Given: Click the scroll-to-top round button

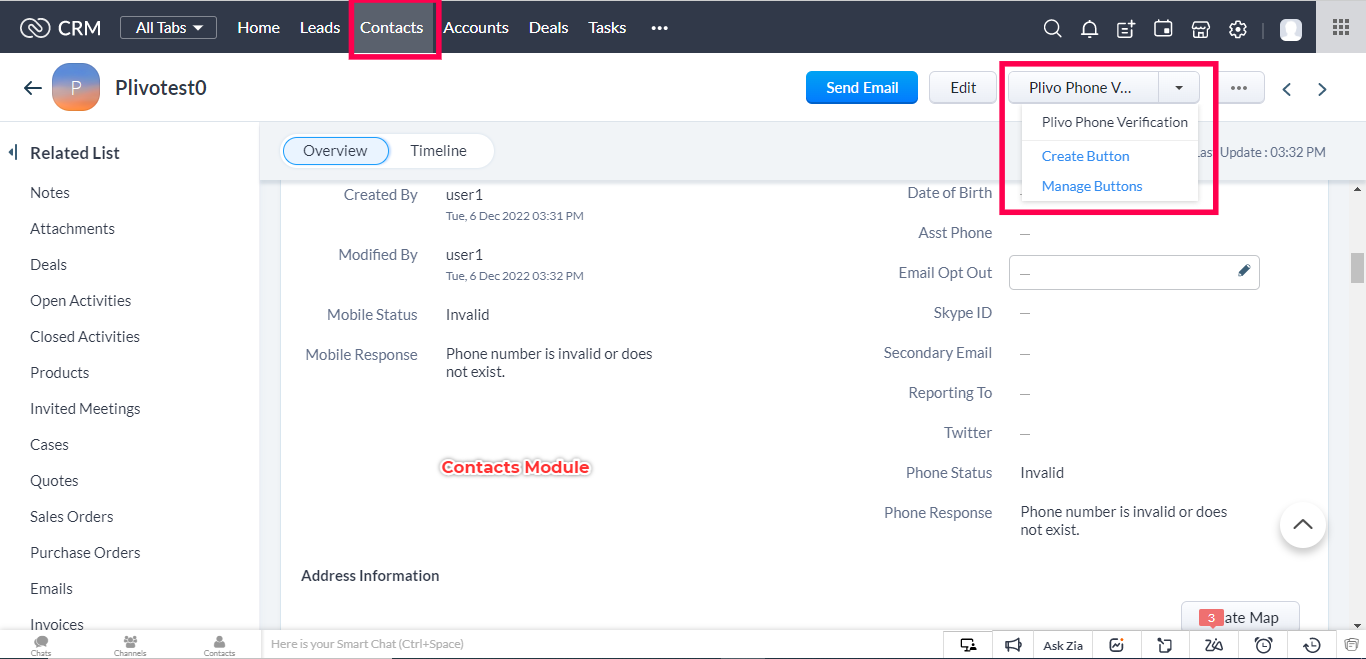Looking at the screenshot, I should 1302,524.
